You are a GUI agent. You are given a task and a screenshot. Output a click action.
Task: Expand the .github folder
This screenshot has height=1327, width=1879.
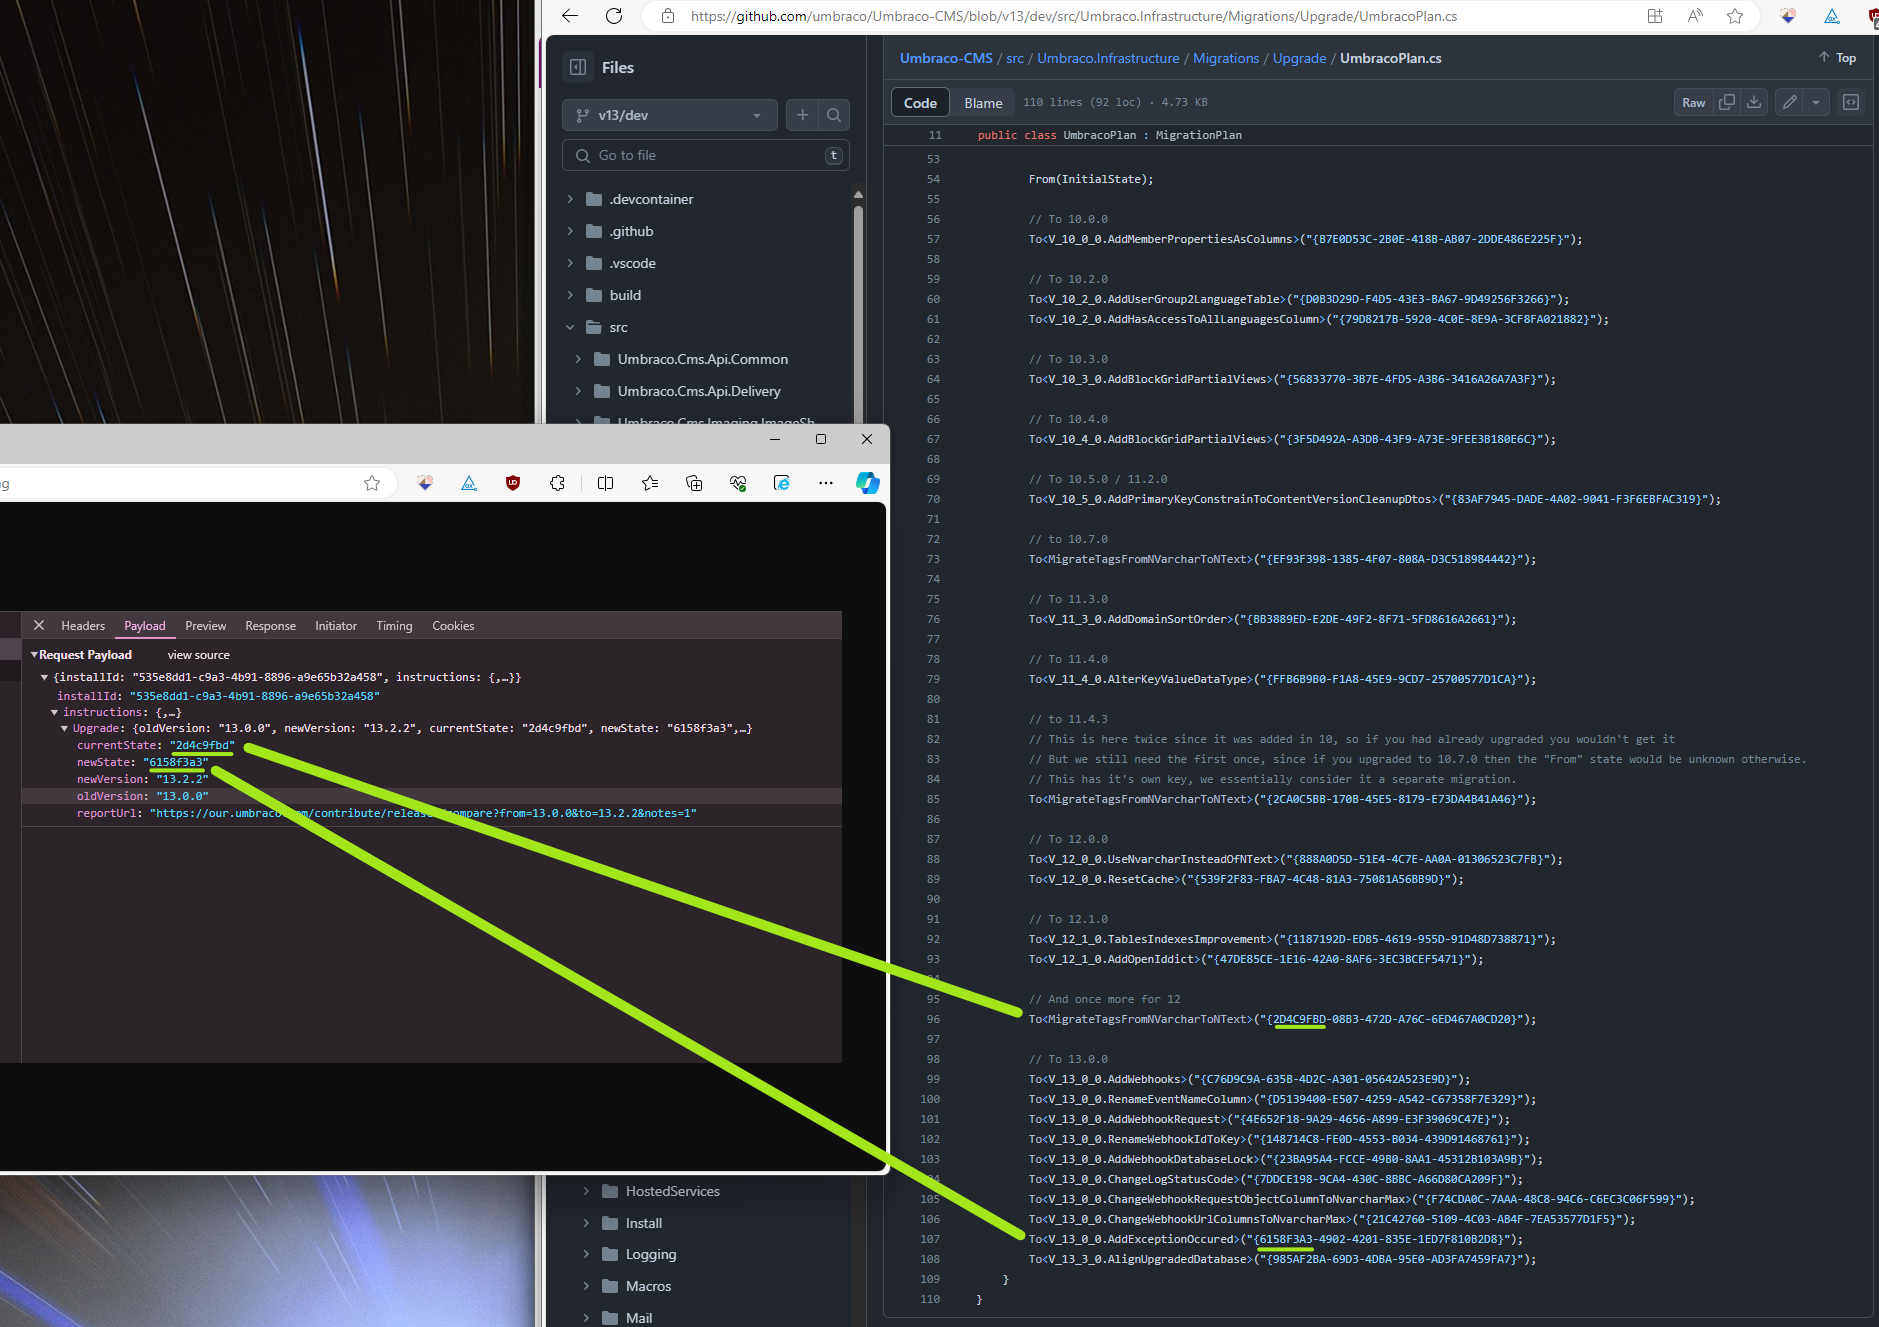click(x=570, y=231)
